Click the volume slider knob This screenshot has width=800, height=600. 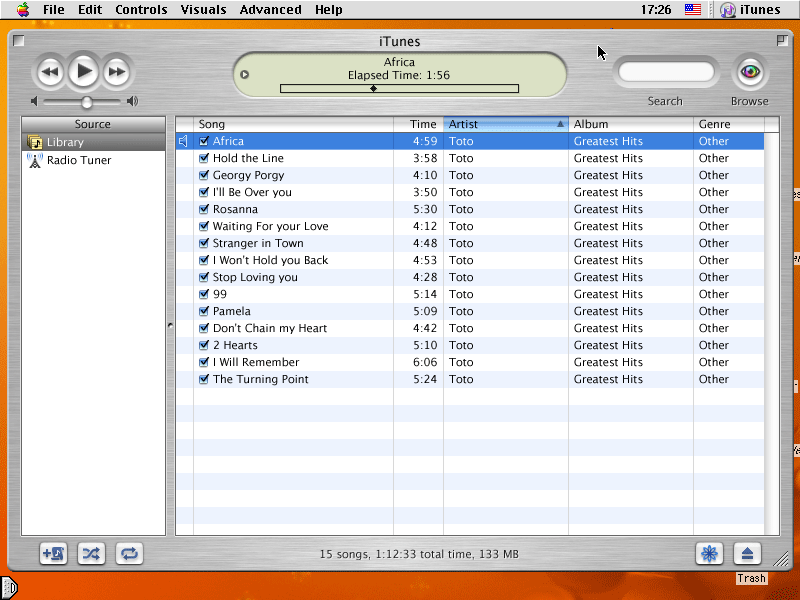point(87,102)
